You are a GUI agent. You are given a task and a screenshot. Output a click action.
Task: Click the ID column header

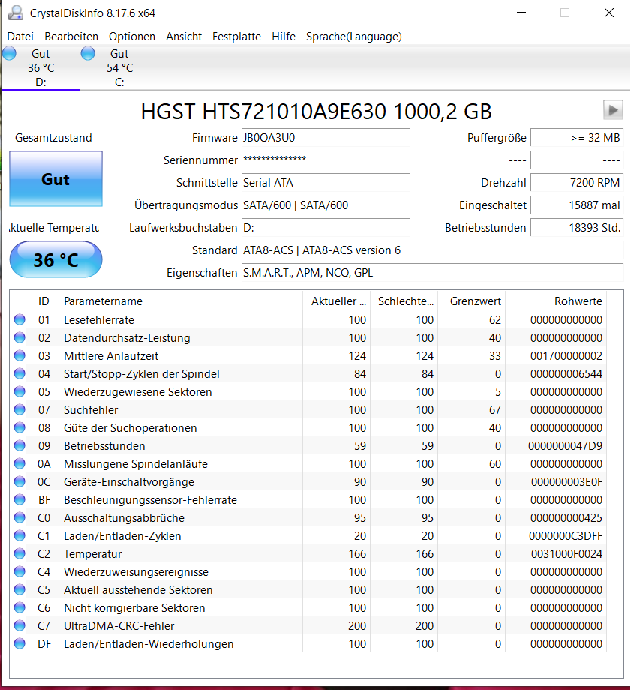(43, 301)
